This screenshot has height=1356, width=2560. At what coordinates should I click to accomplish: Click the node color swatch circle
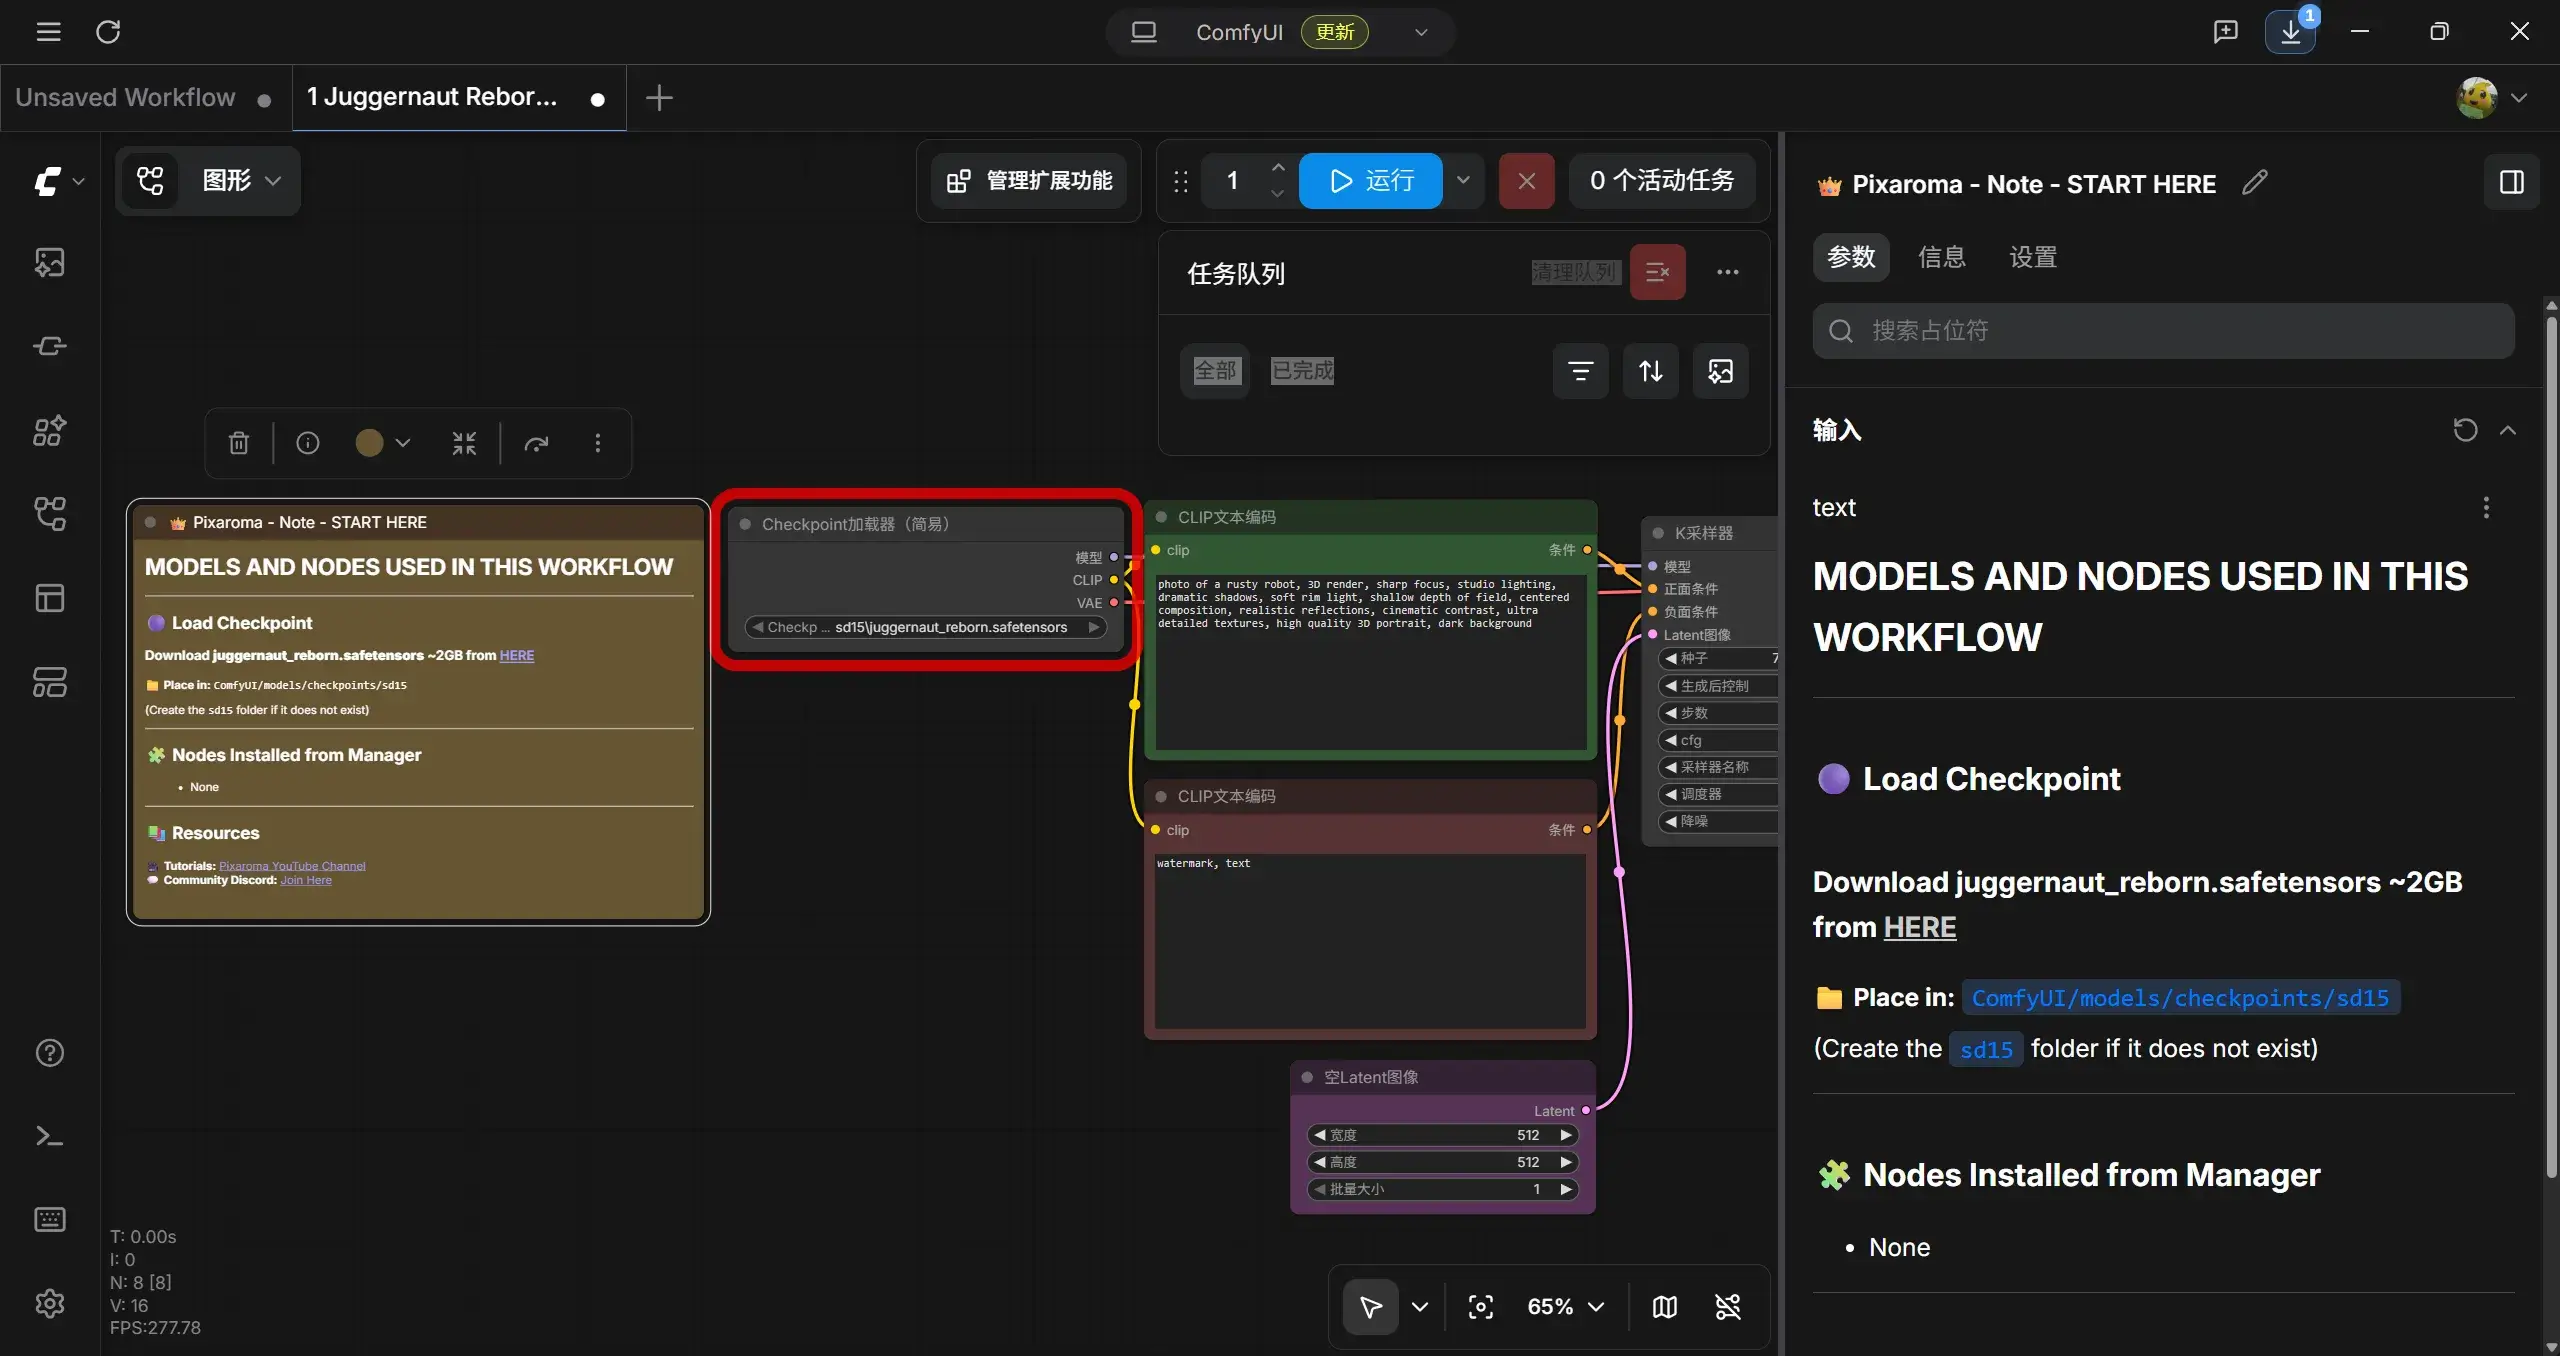tap(369, 443)
